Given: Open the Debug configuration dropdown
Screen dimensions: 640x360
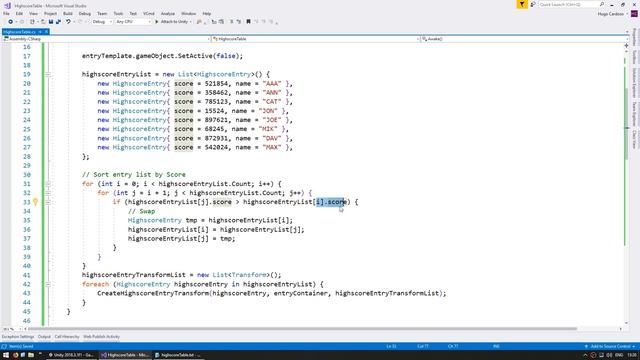Looking at the screenshot, I should 102,22.
